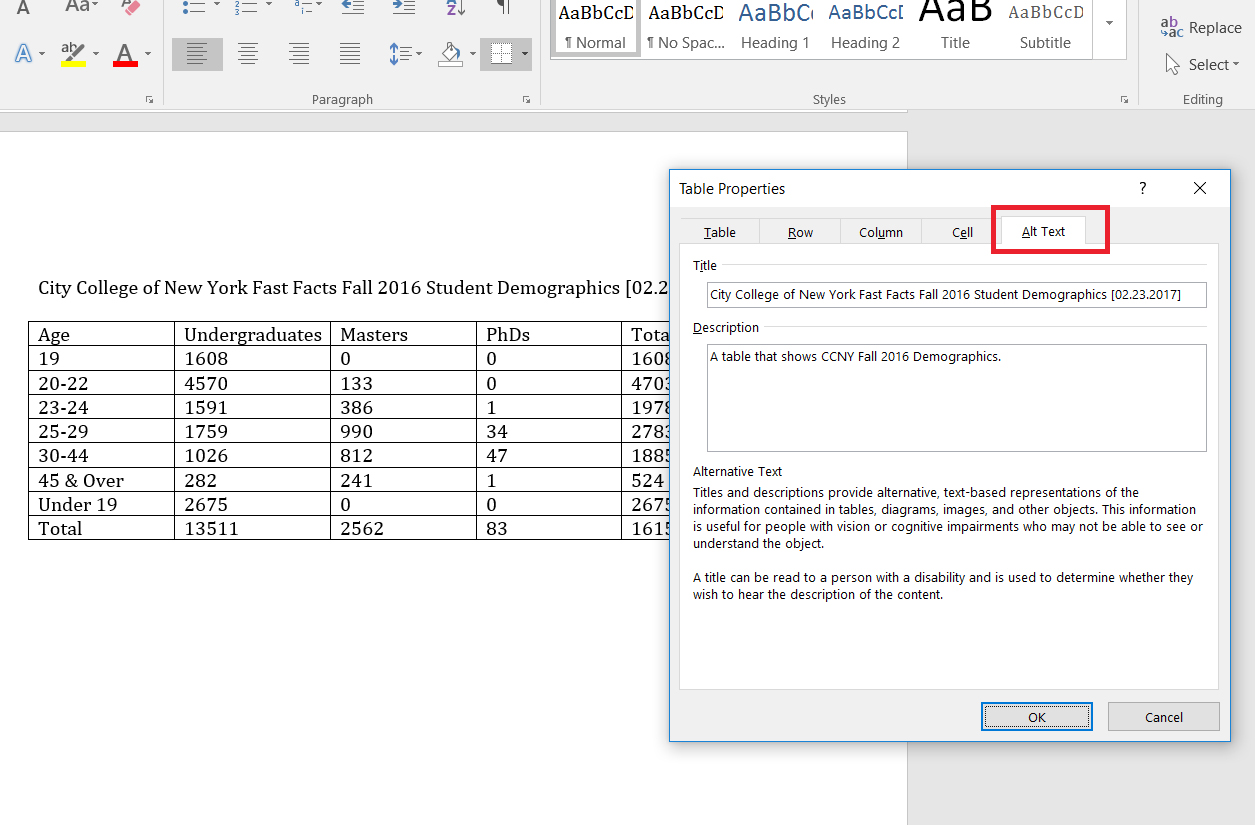Viewport: 1255px width, 825px height.
Task: Select the Alt Text tab
Action: (1043, 231)
